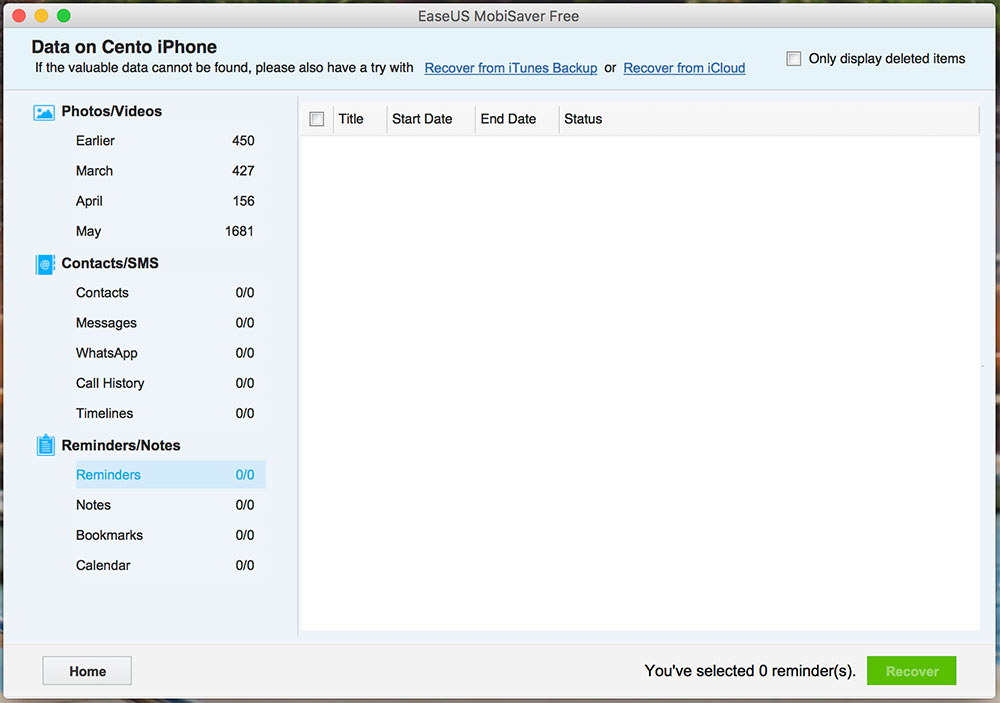Select the highlighted Reminders item
Screen dimensions: 1000x703
point(171,475)
